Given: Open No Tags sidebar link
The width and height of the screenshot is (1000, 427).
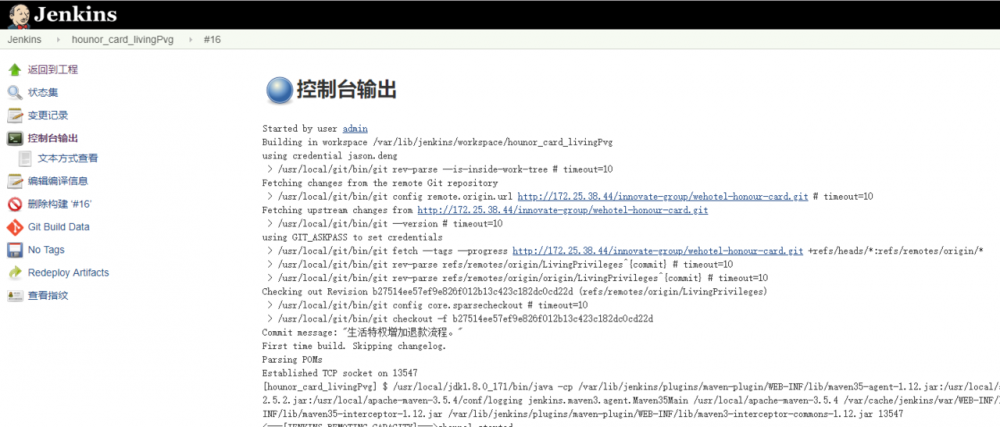Looking at the screenshot, I should pyautogui.click(x=46, y=250).
